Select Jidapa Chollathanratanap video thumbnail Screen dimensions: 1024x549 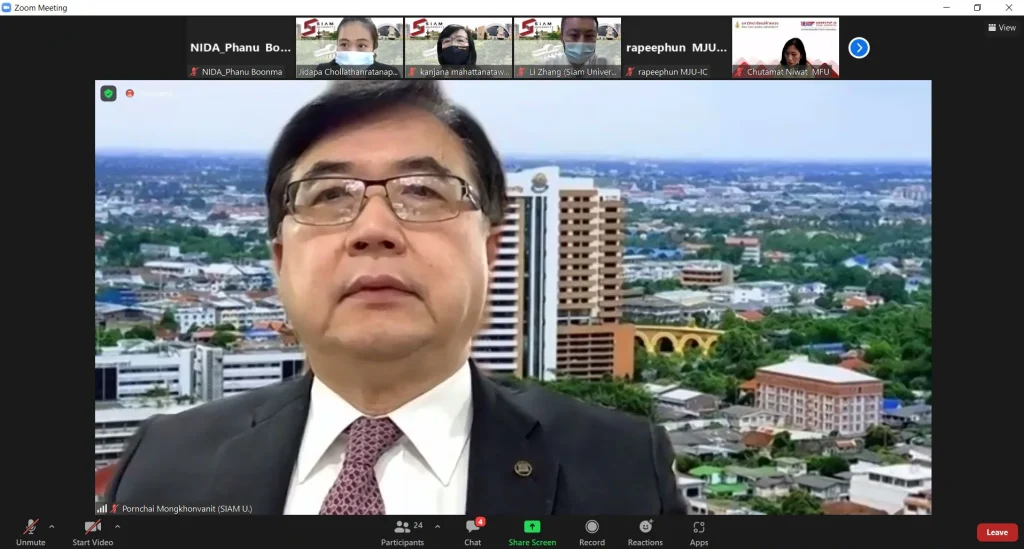point(349,48)
